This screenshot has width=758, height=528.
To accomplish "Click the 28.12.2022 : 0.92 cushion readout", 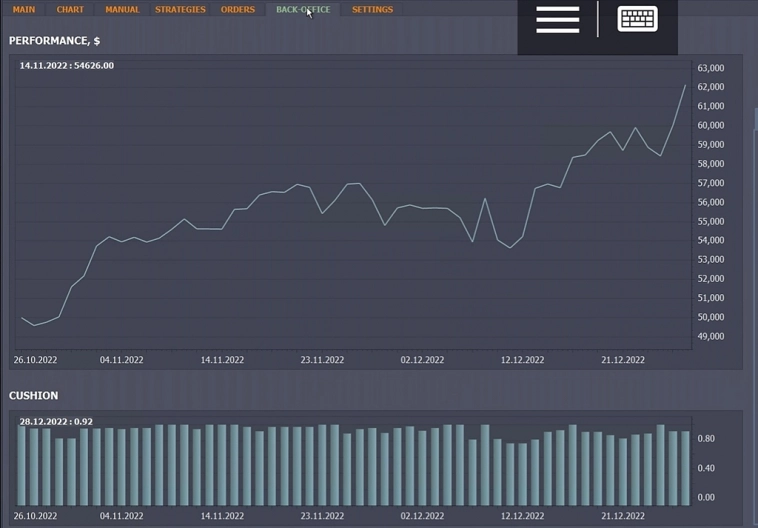I will (56, 422).
